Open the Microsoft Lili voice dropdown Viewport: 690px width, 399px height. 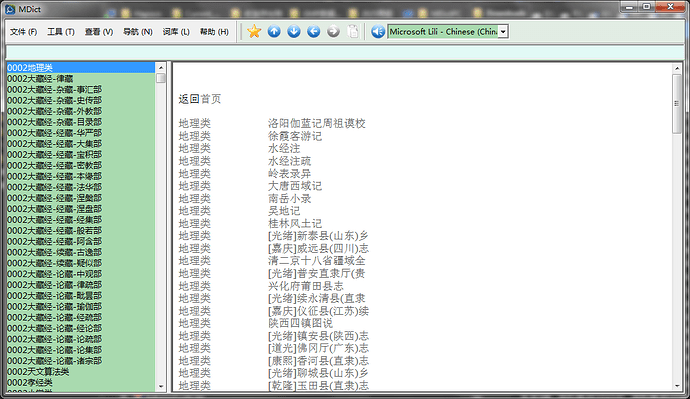[x=448, y=32]
